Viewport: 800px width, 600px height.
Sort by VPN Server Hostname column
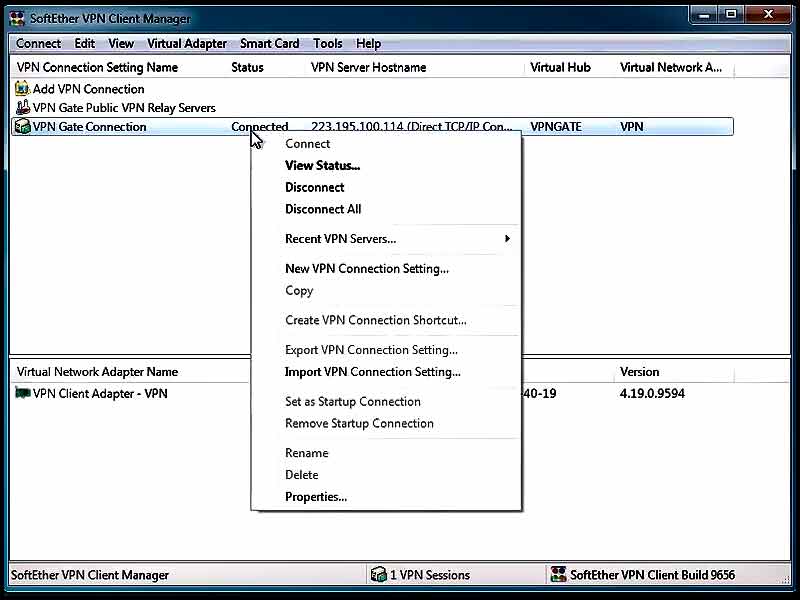click(x=368, y=67)
